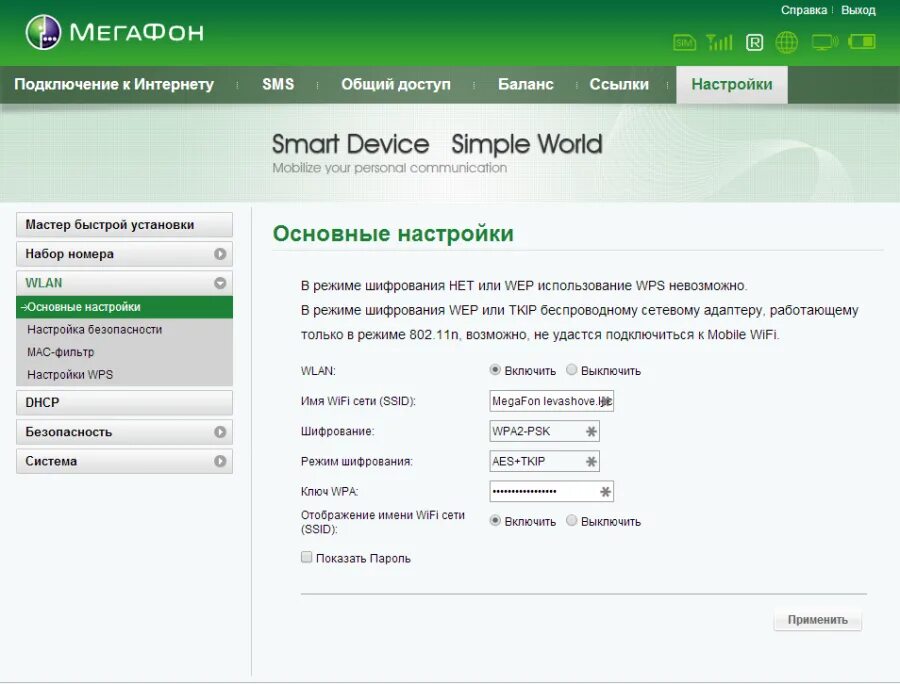Click the battery level icon
Image resolution: width=900 pixels, height=684 pixels.
[862, 41]
